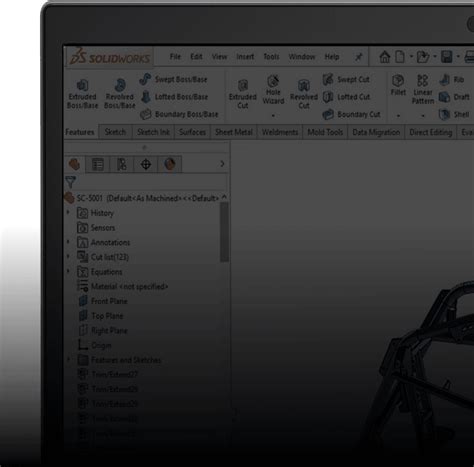
Task: Open the ConfigurationManager tab icon
Action: [122, 164]
